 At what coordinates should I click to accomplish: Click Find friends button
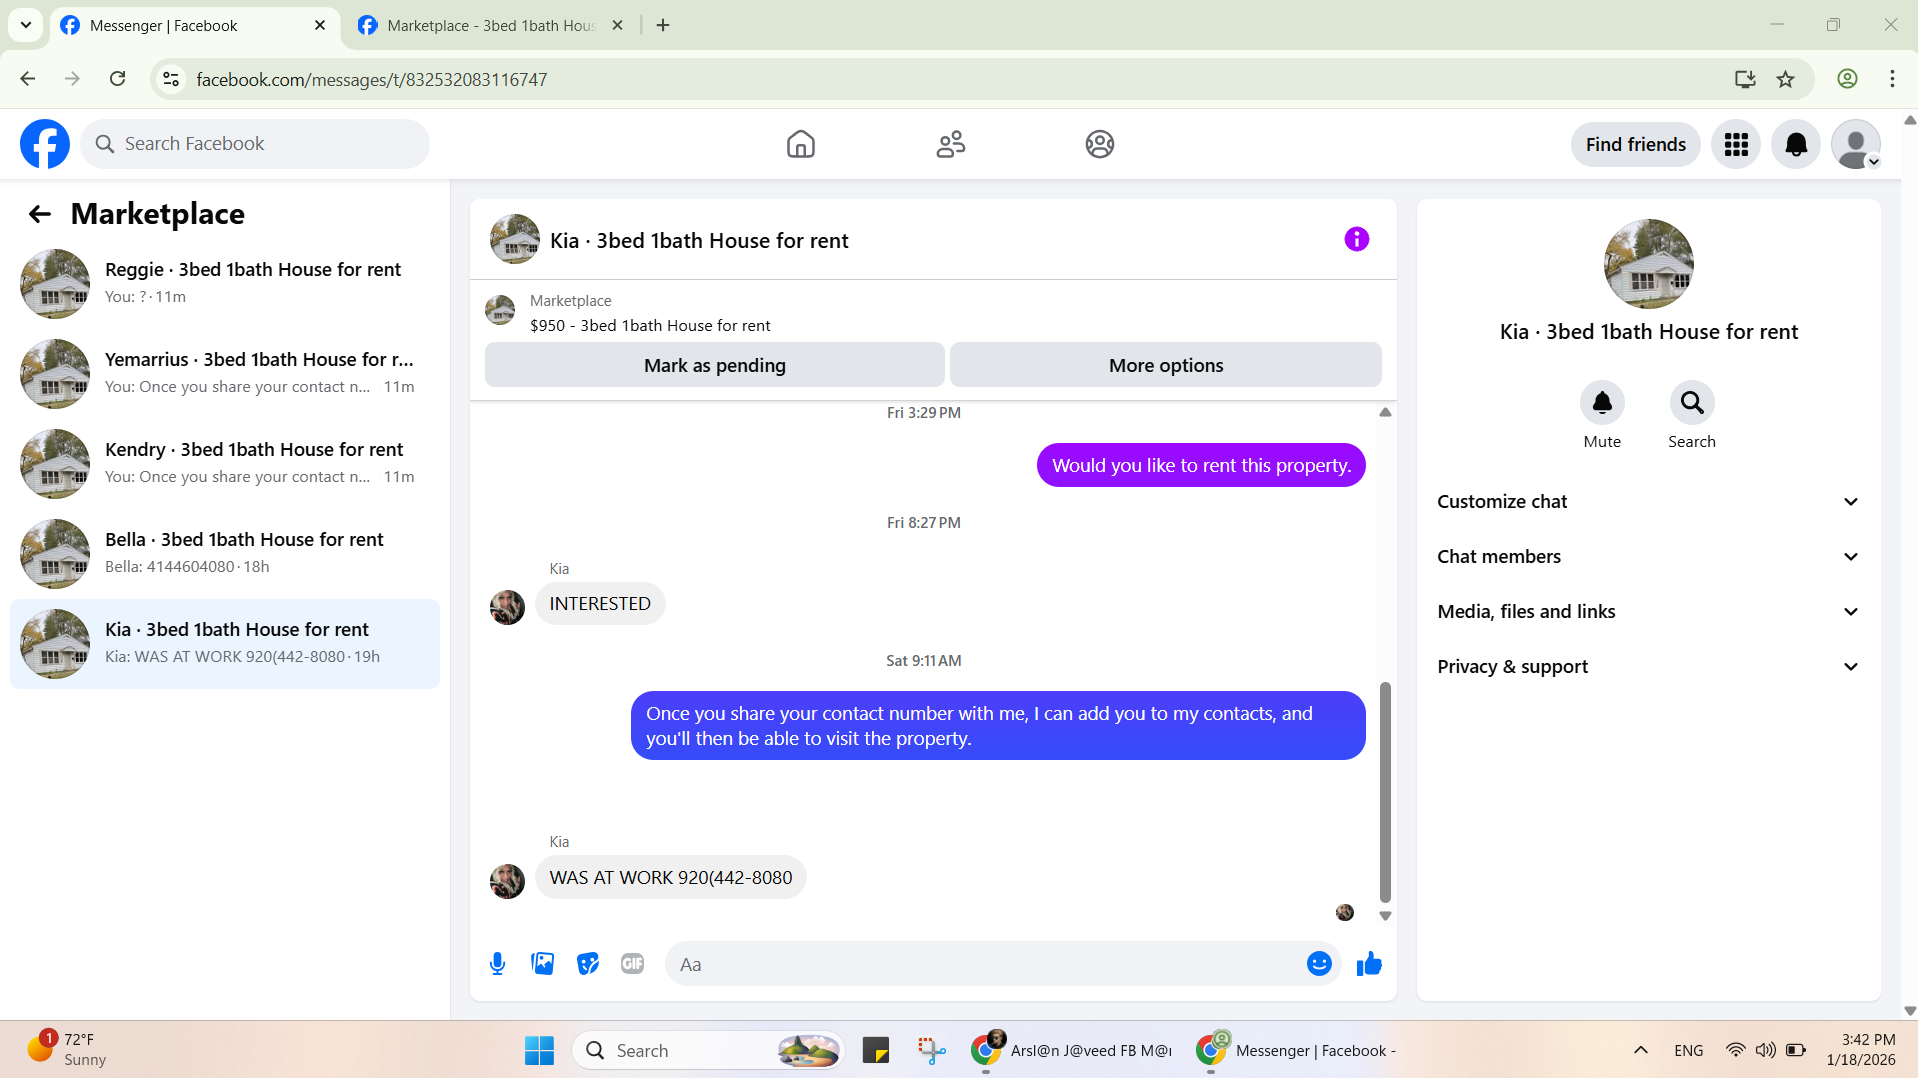point(1635,144)
